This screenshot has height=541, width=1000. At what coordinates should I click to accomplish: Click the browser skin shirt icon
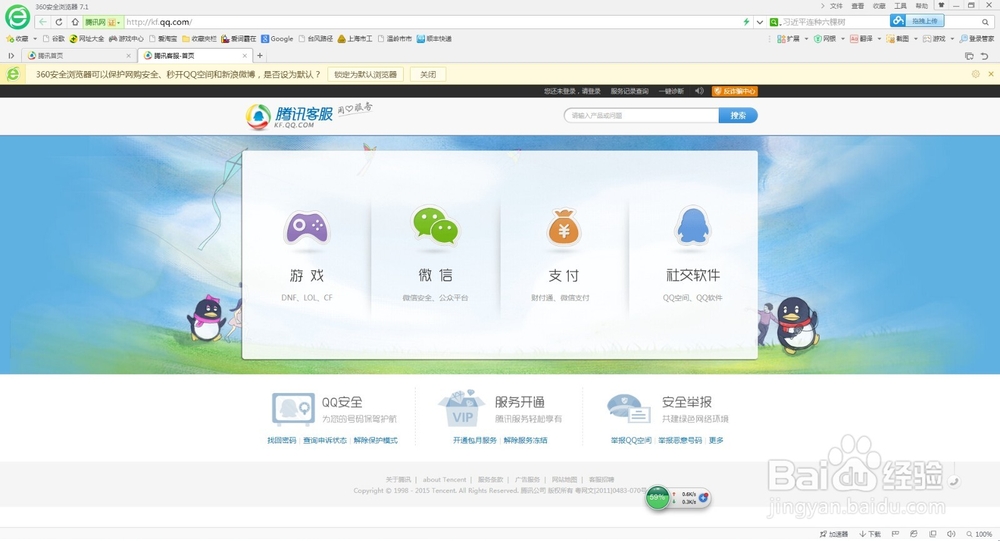pyautogui.click(x=941, y=5)
